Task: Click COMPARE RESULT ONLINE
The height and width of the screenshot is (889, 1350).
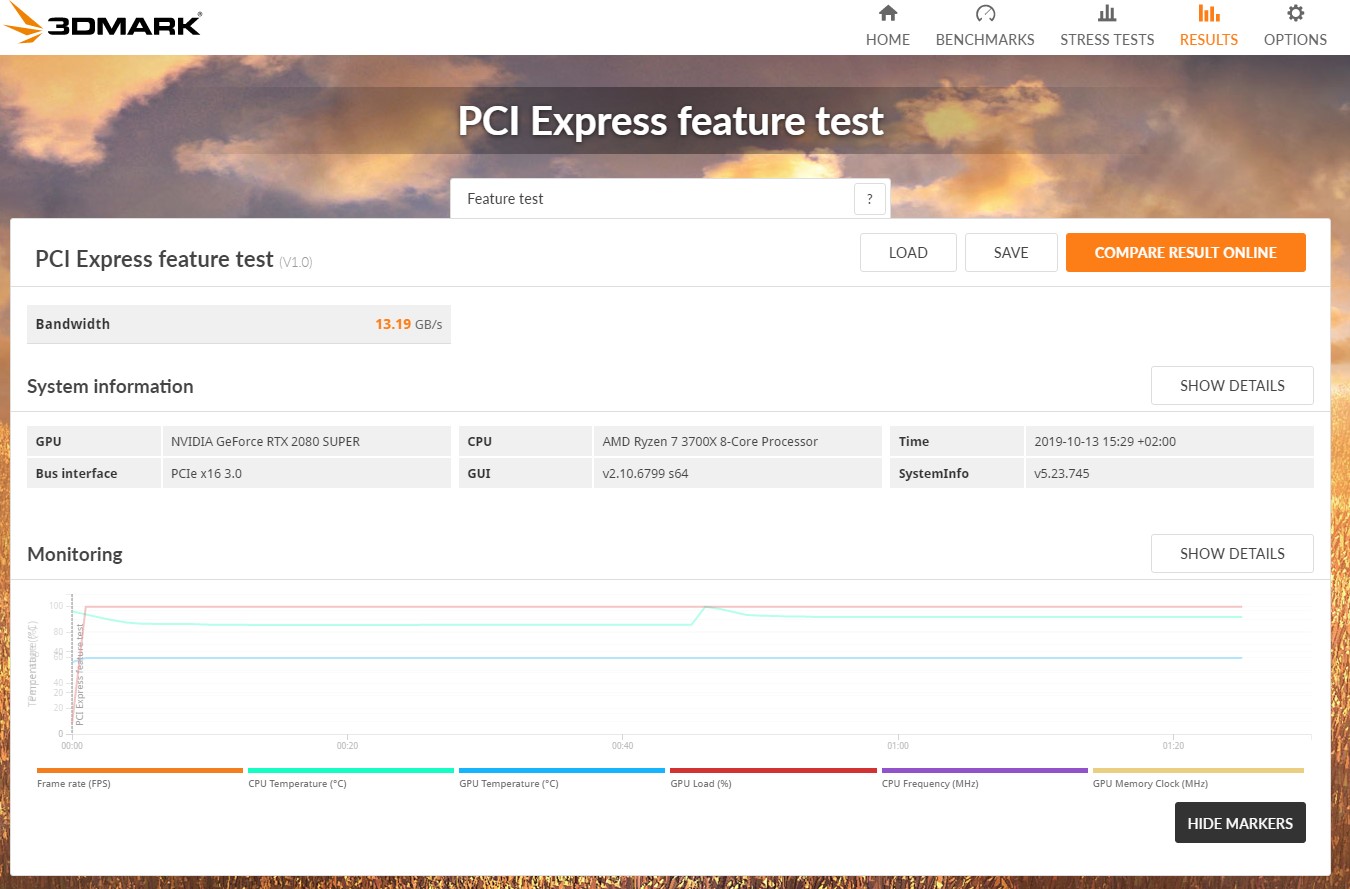Action: [1186, 253]
